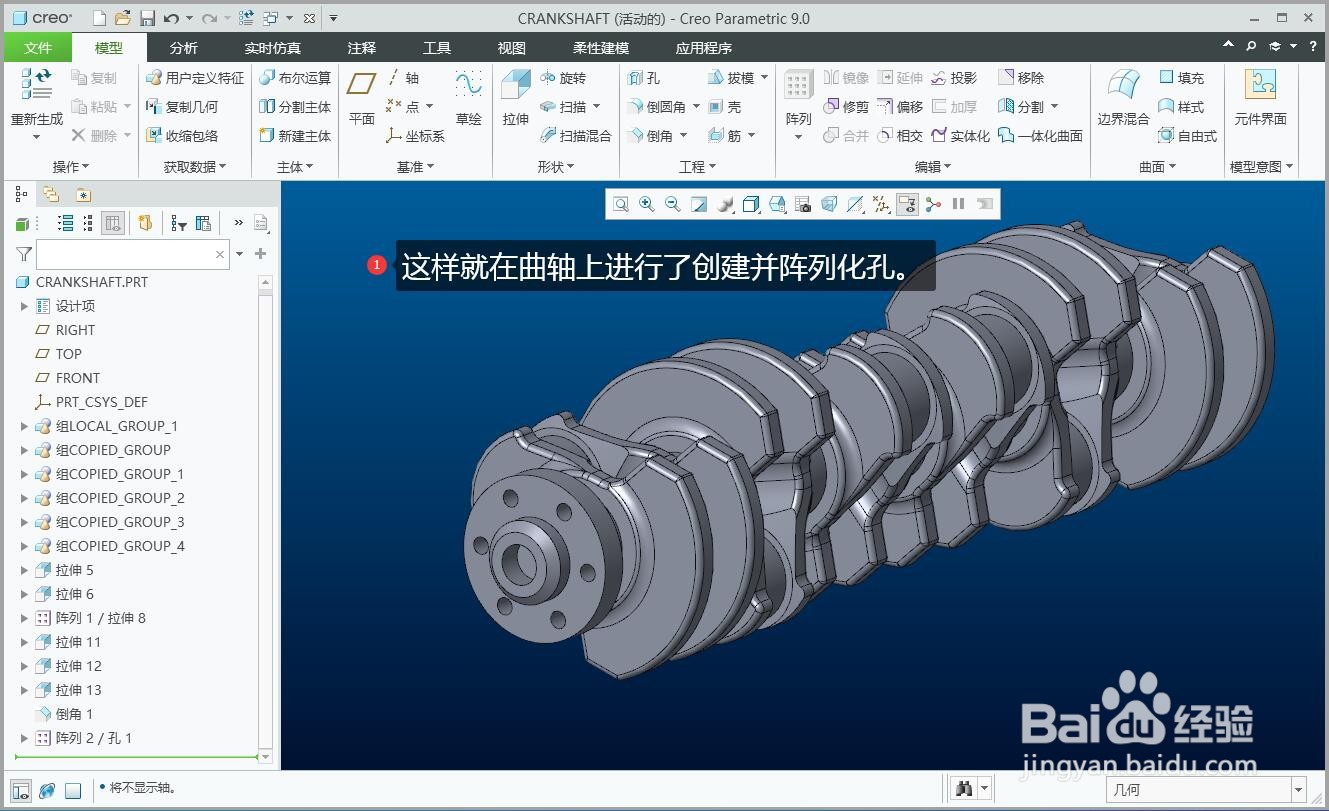Click 一体化曲面 button

click(x=1040, y=136)
